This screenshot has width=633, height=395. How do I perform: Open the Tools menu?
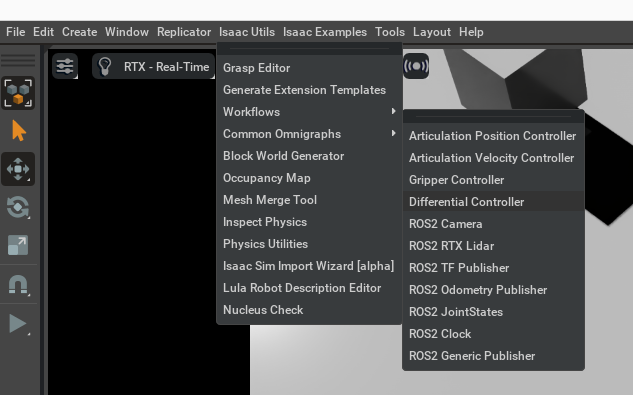coord(390,32)
